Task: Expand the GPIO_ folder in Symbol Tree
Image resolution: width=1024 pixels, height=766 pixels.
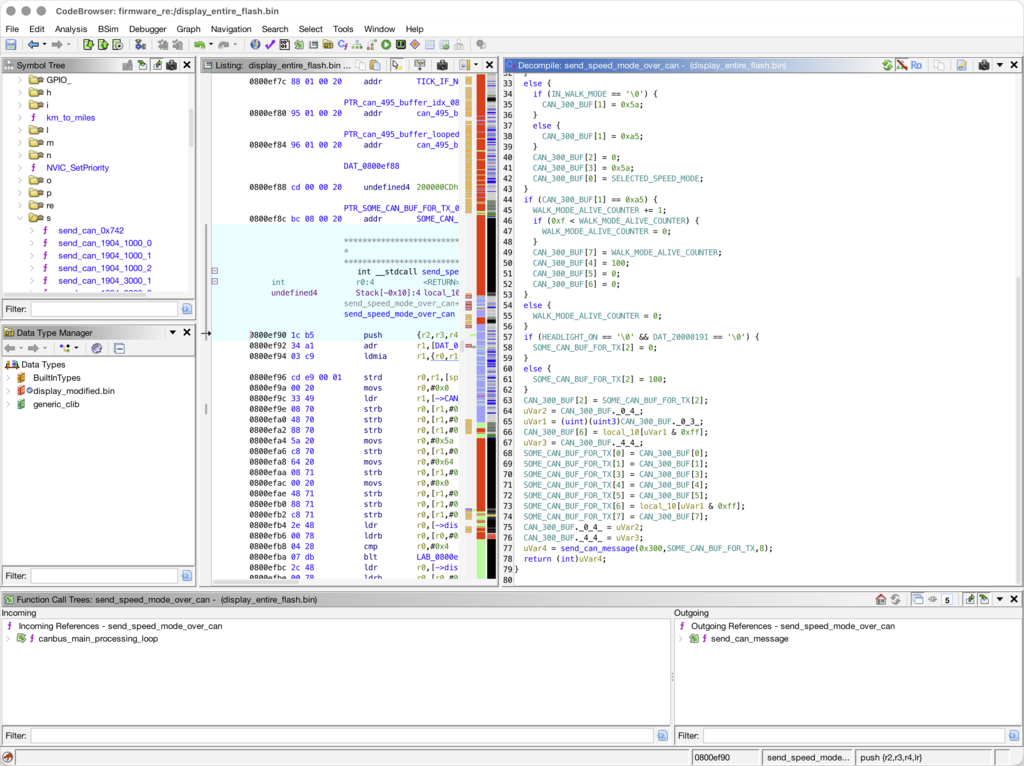Action: tap(20, 80)
